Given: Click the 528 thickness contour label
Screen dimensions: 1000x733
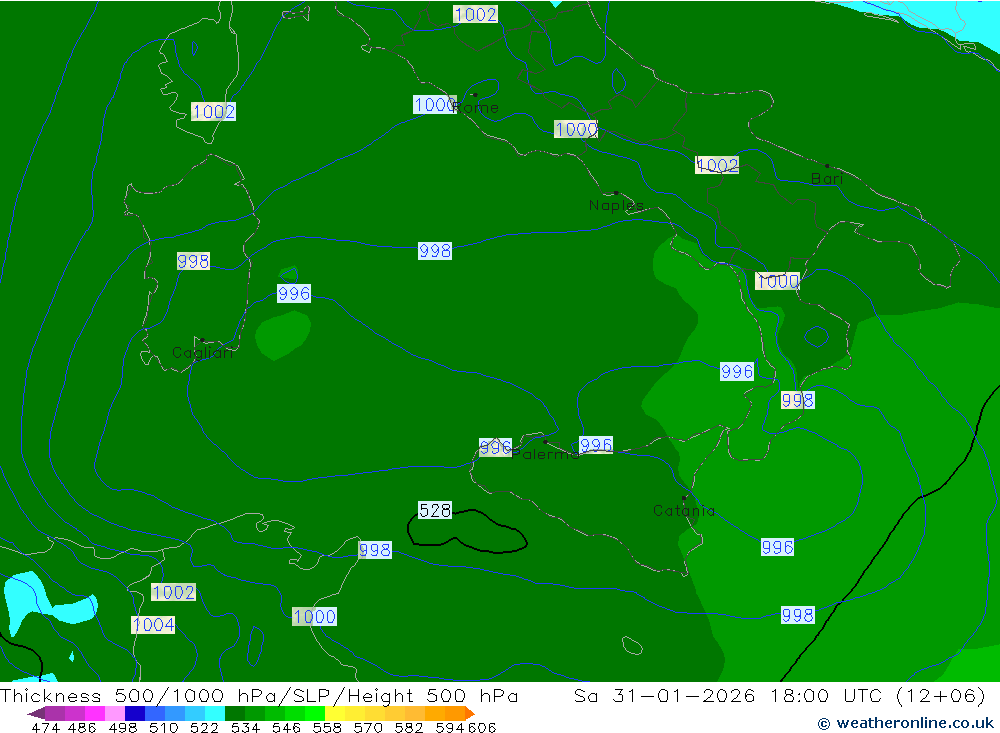Looking at the screenshot, I should click(435, 510).
